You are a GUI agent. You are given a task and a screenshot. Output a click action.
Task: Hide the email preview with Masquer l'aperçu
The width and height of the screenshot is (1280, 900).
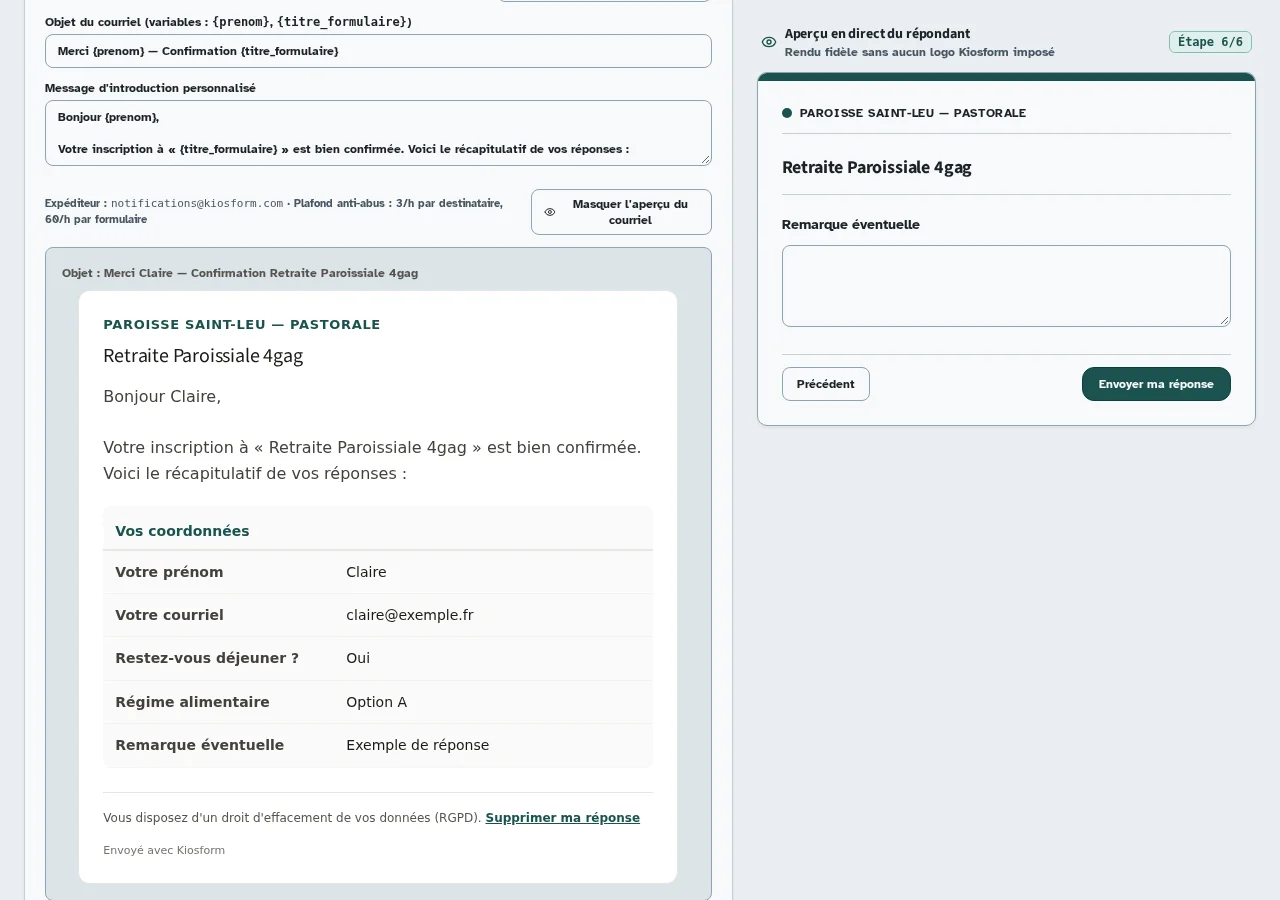pyautogui.click(x=621, y=212)
